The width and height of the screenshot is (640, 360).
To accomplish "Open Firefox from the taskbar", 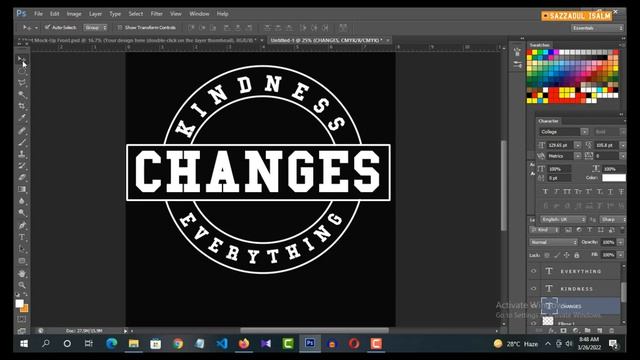I will (x=244, y=344).
